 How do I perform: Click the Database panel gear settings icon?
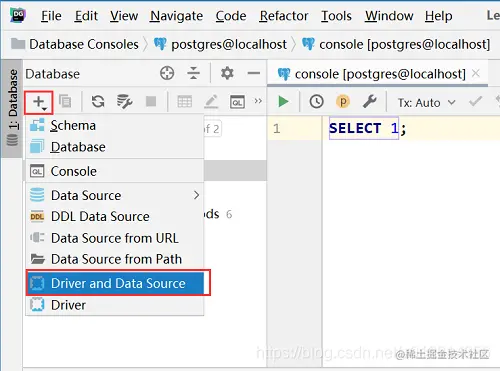[x=227, y=73]
